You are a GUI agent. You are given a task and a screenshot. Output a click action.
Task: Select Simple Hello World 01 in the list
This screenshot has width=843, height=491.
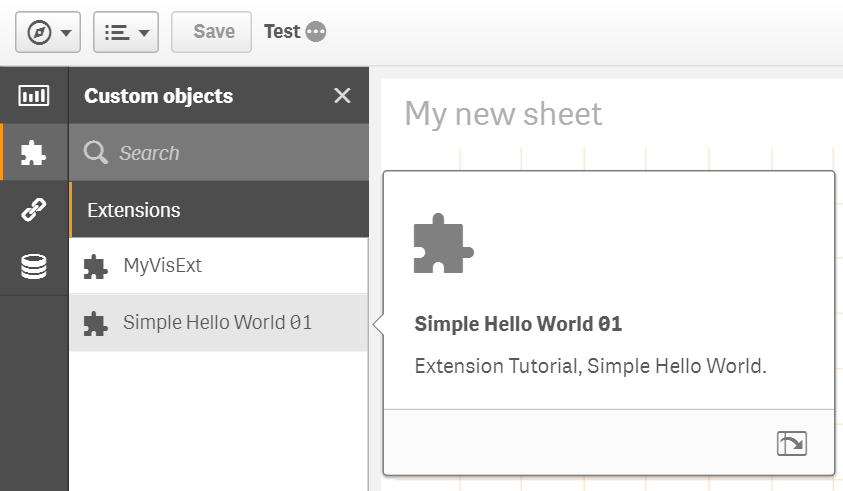(218, 323)
